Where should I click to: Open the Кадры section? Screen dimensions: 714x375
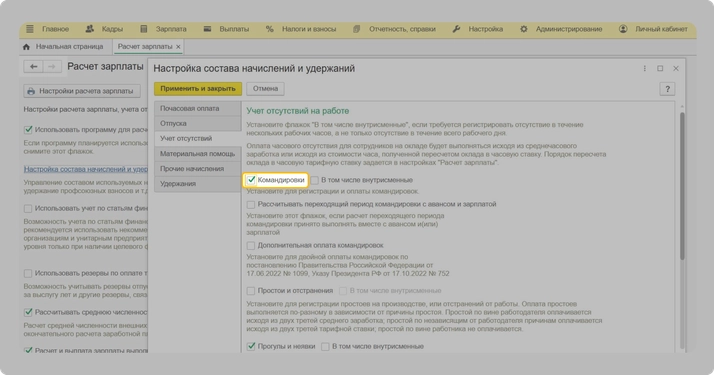click(112, 29)
